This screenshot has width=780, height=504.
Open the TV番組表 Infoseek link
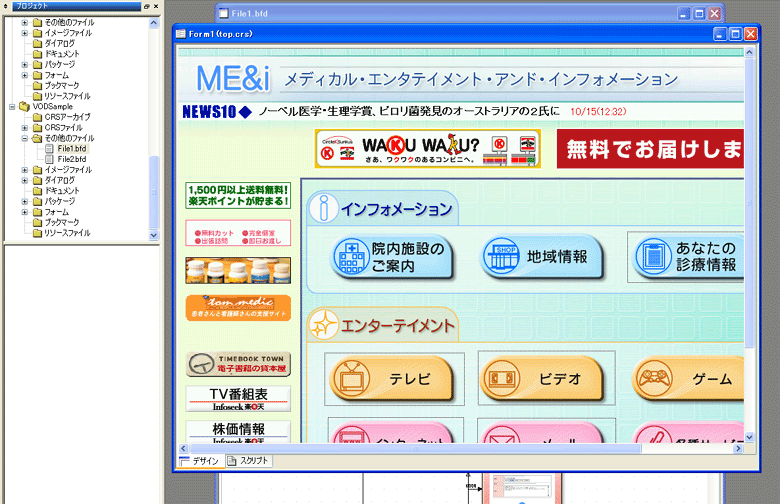pos(238,399)
